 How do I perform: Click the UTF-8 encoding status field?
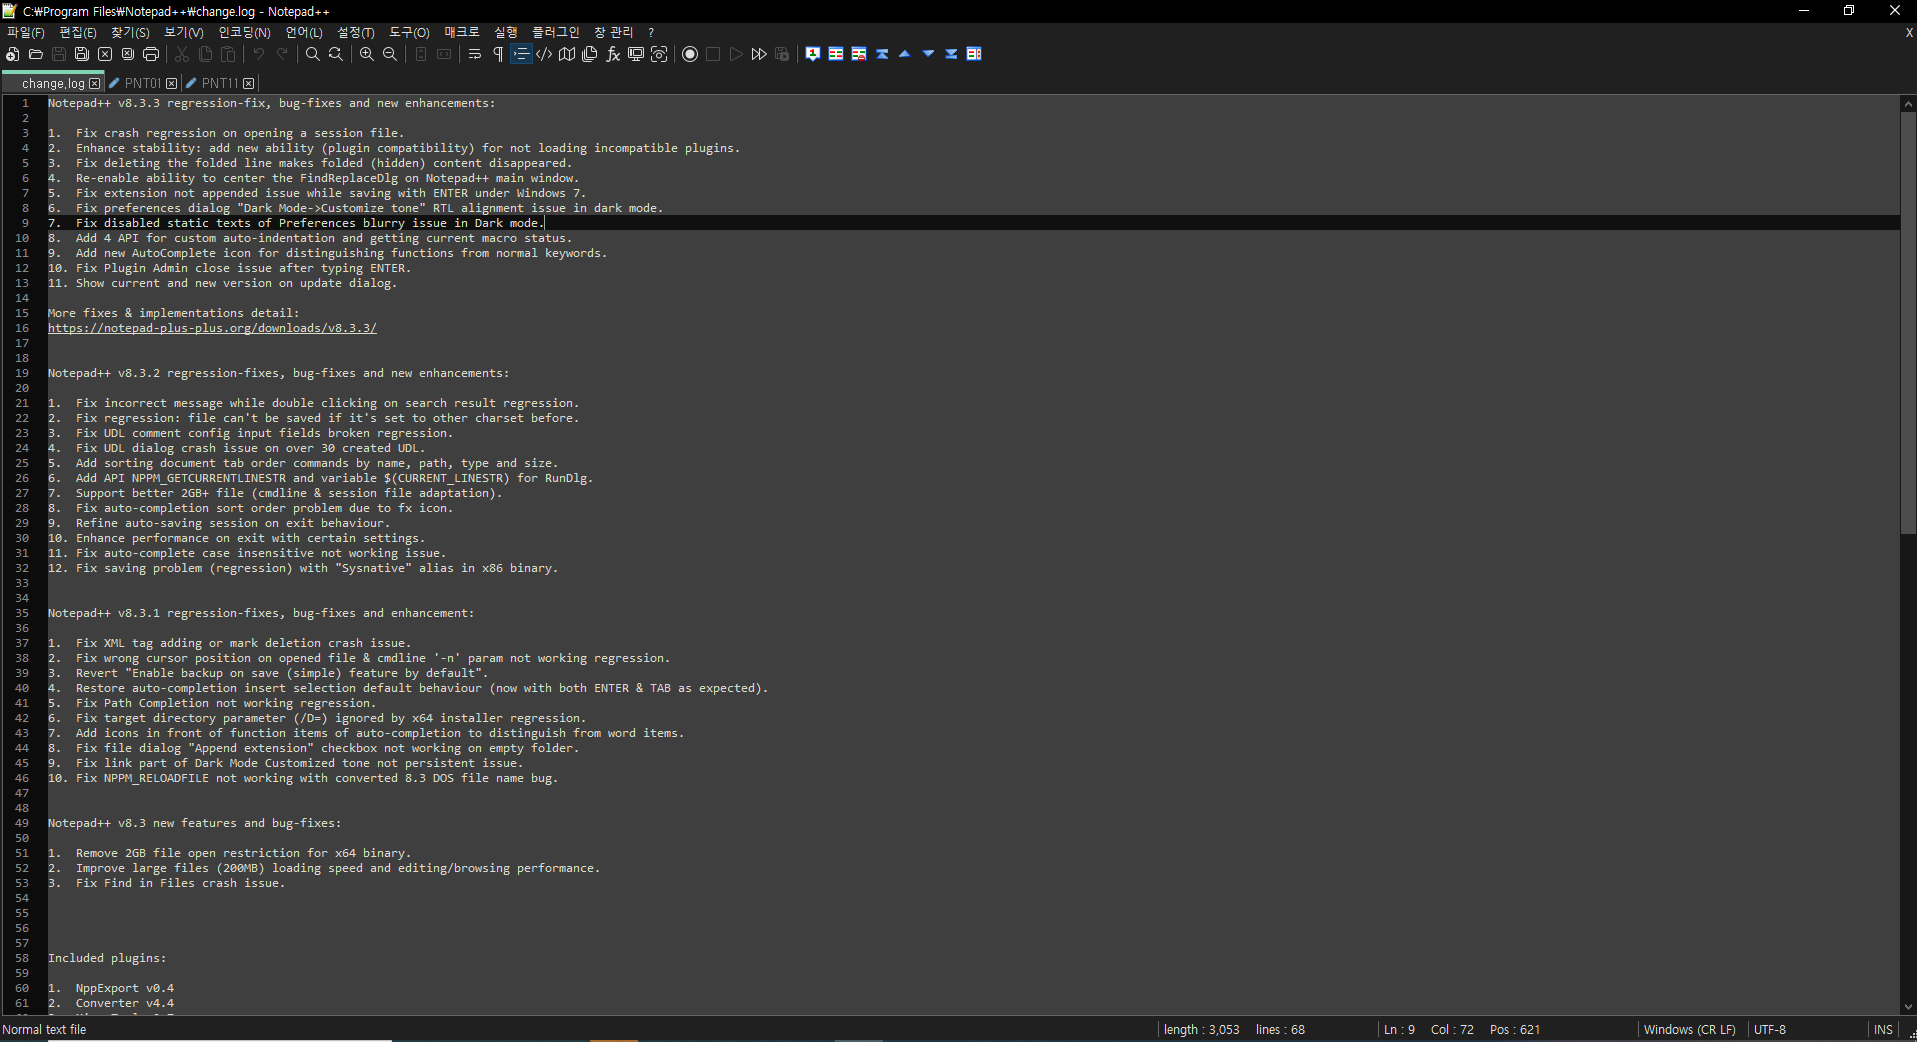point(1770,1029)
